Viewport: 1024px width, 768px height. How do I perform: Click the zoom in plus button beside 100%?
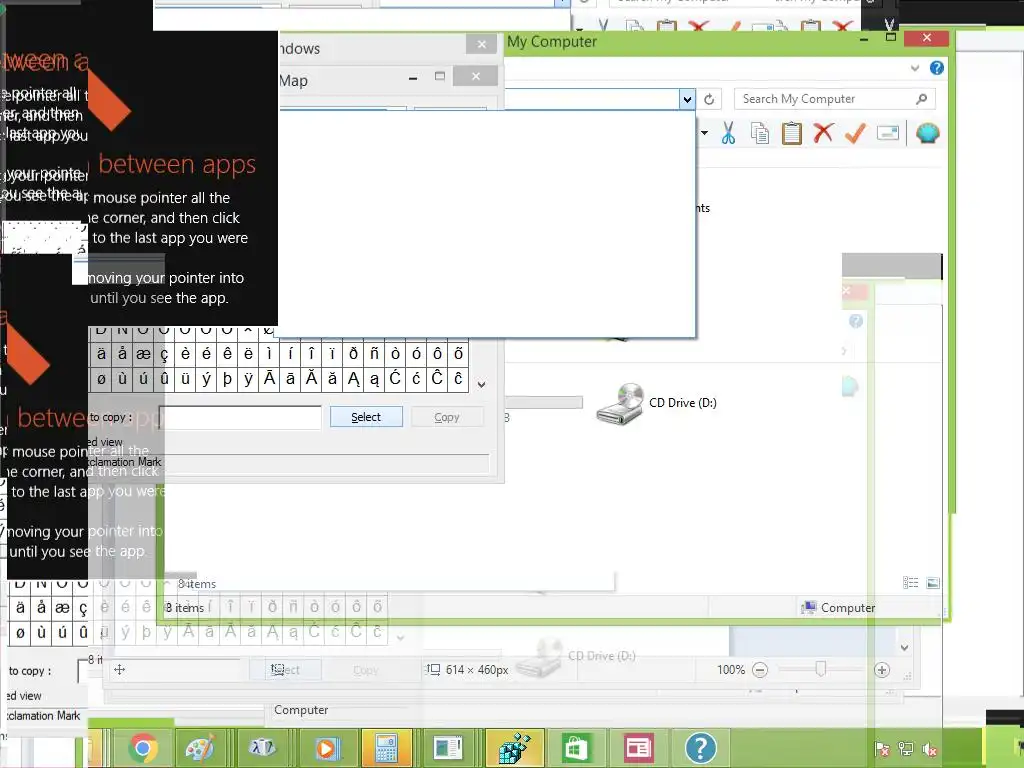coord(882,669)
